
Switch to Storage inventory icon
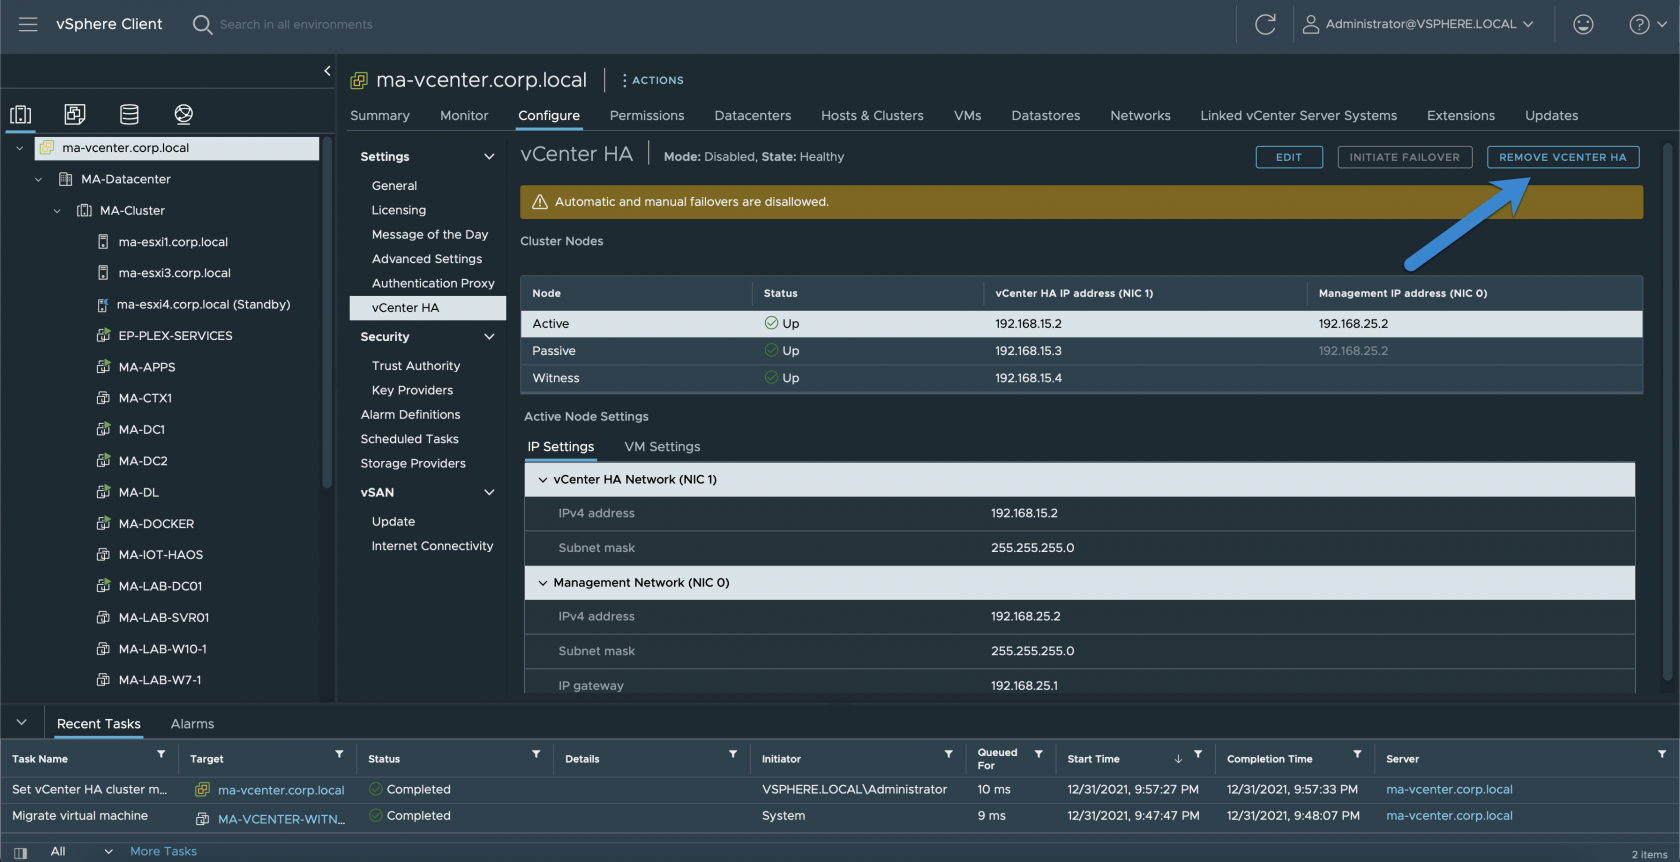pos(129,114)
